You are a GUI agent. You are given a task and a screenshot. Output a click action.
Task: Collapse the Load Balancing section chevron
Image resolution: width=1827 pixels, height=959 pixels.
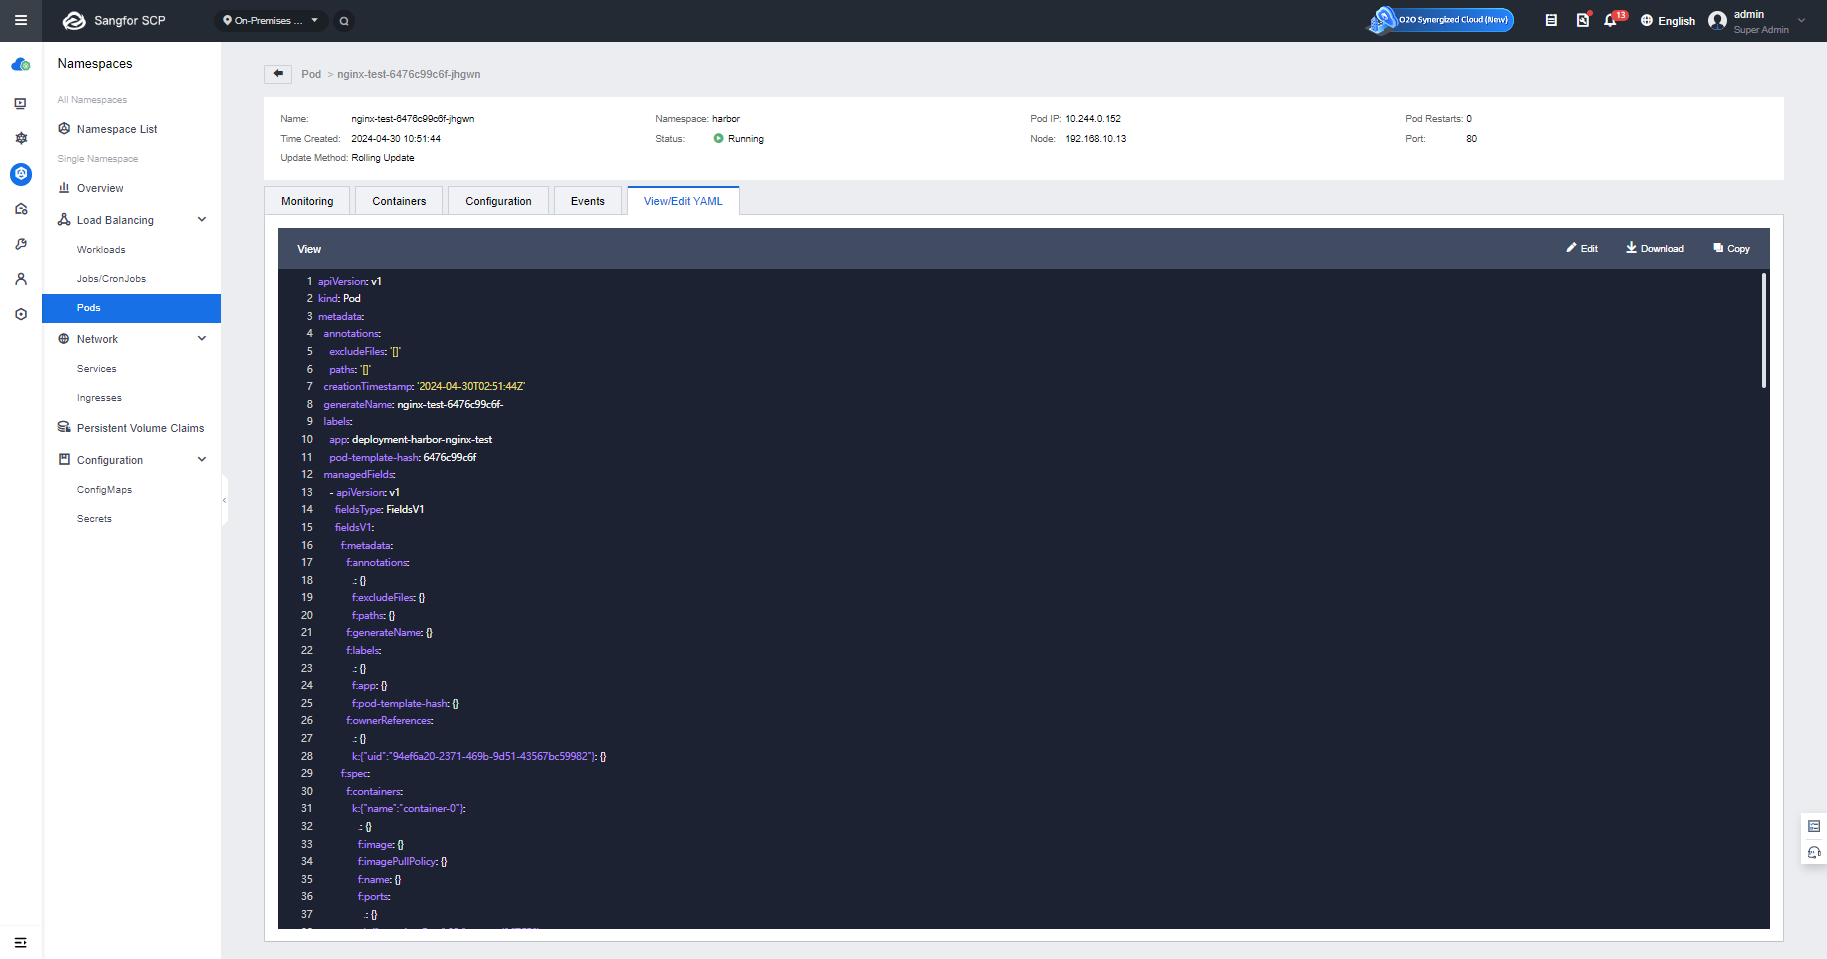(202, 220)
